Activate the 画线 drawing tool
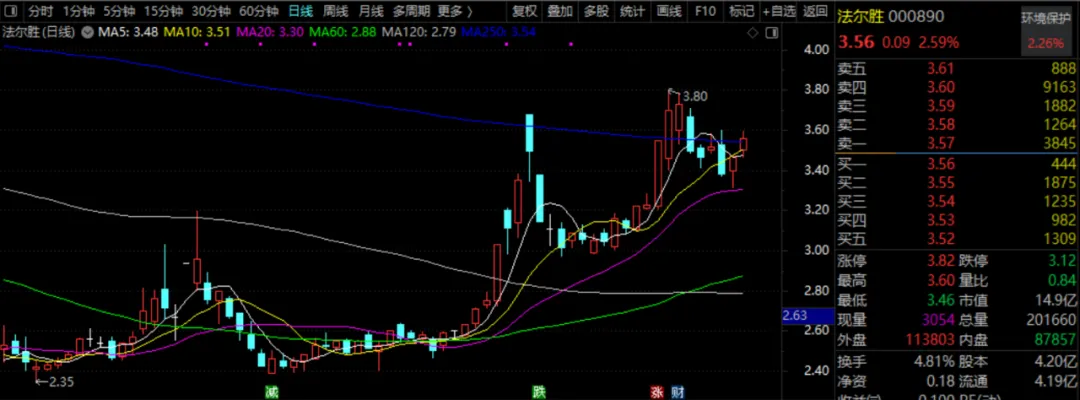Viewport: 1080px width, 400px height. 669,11
